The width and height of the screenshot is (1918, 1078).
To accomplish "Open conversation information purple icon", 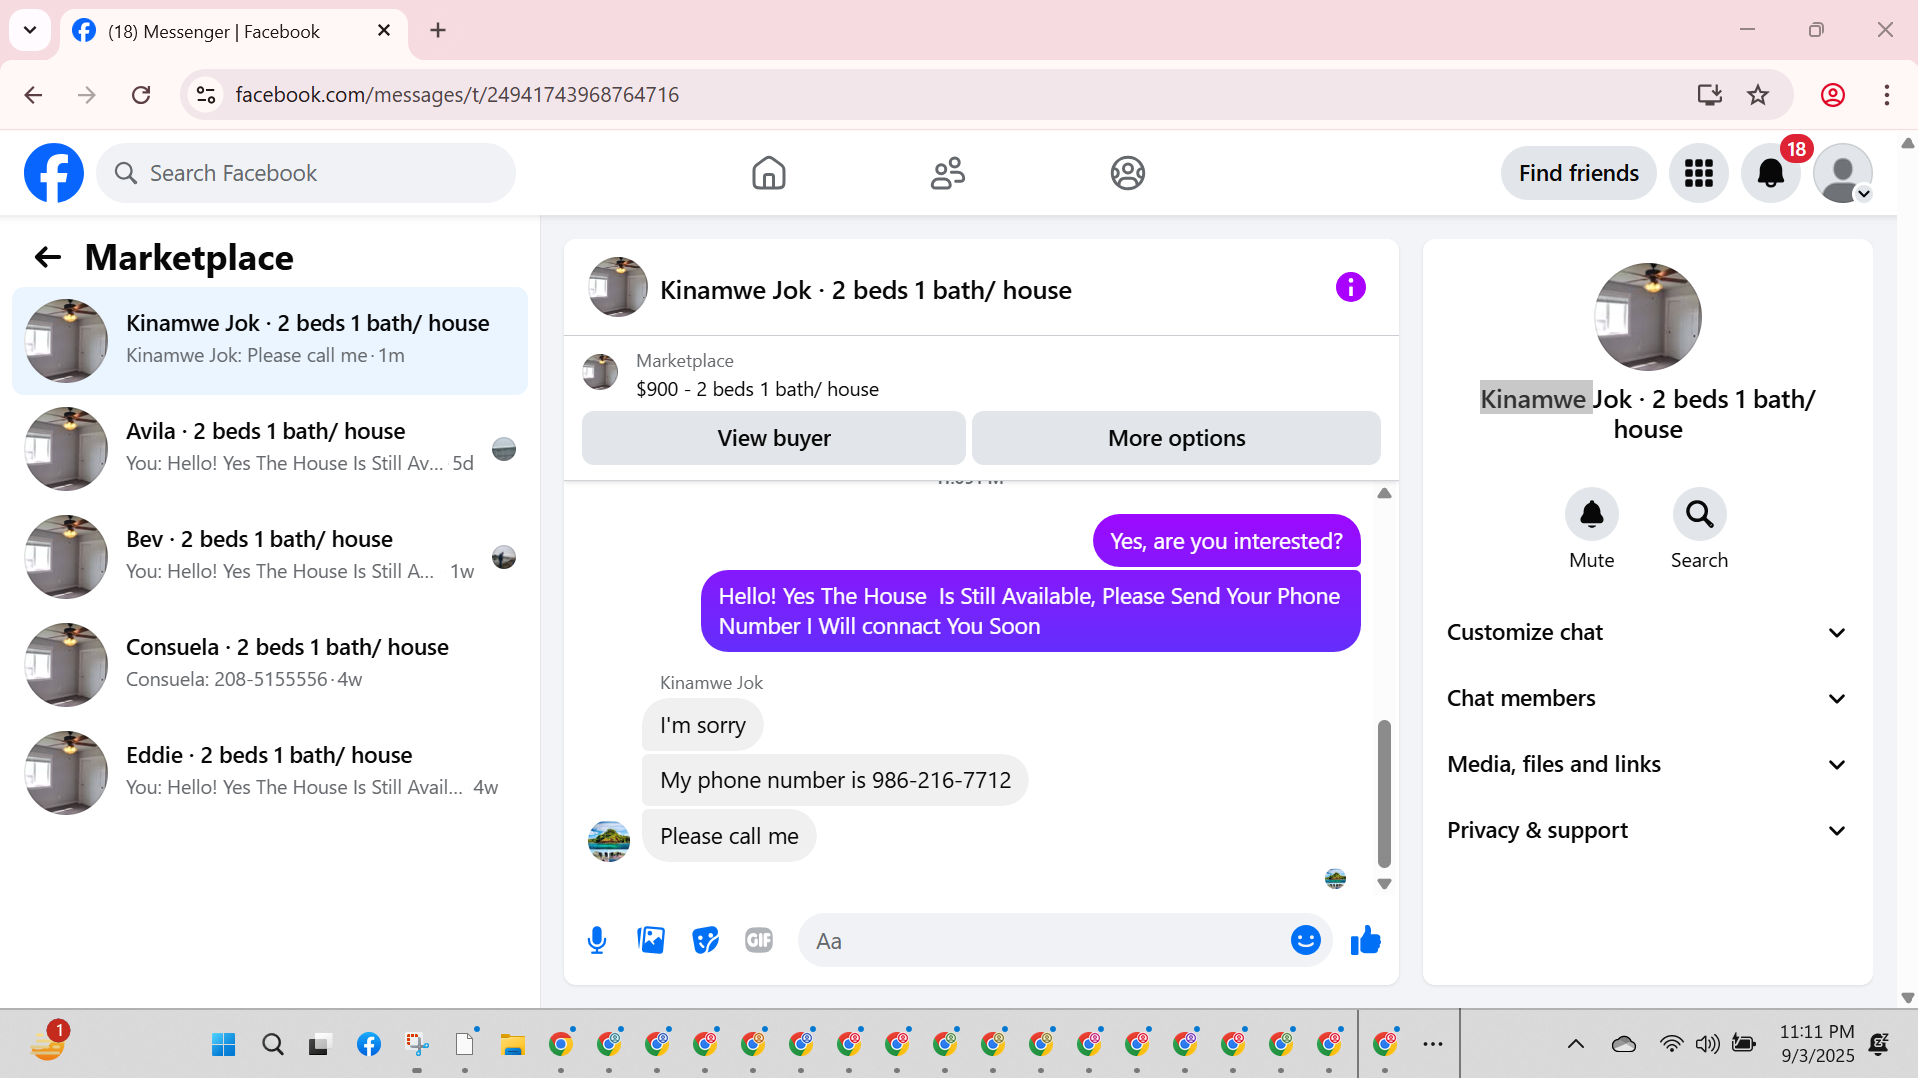I will pos(1350,288).
